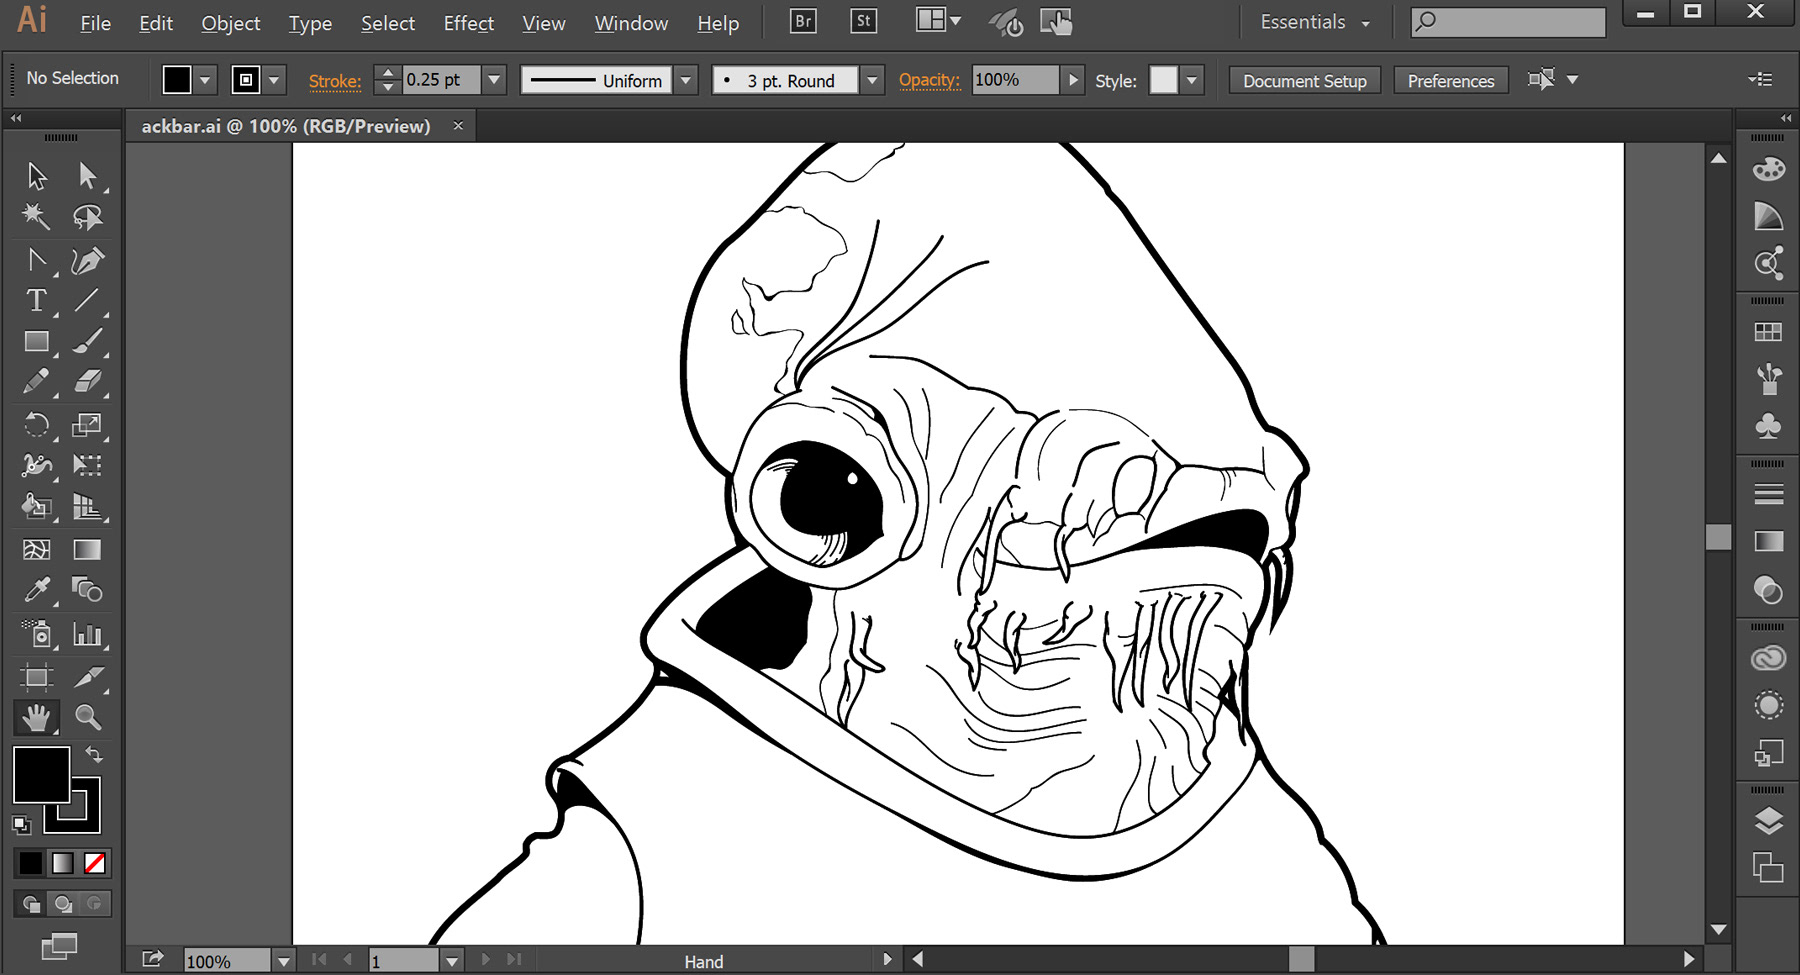Open the Layers panel icon
This screenshot has width=1800, height=975.
coord(1768,822)
